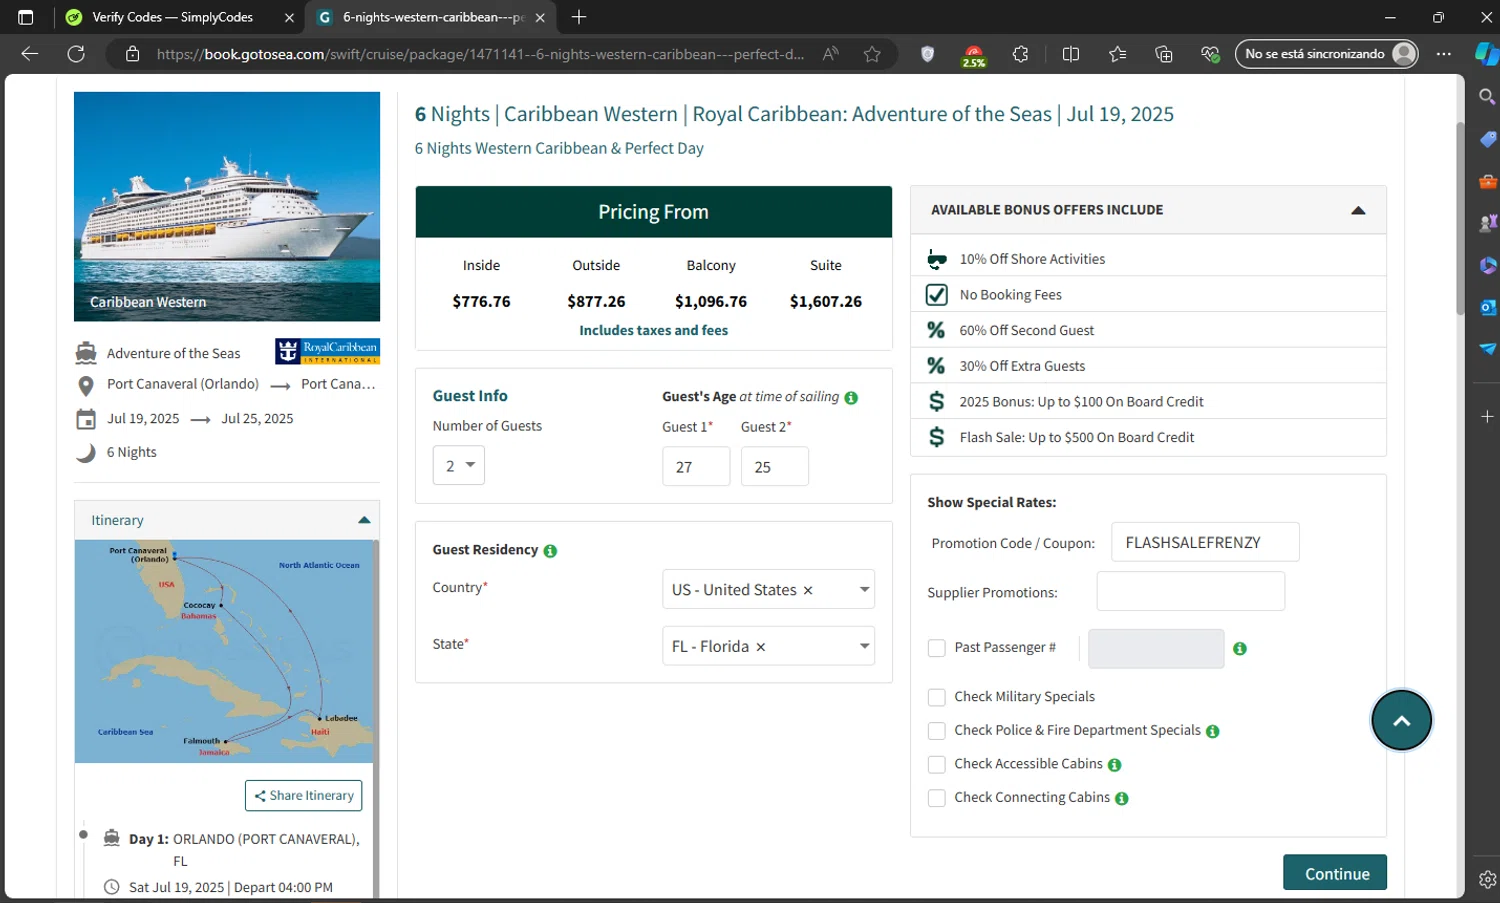Click the Share Itinerary button

coord(303,796)
